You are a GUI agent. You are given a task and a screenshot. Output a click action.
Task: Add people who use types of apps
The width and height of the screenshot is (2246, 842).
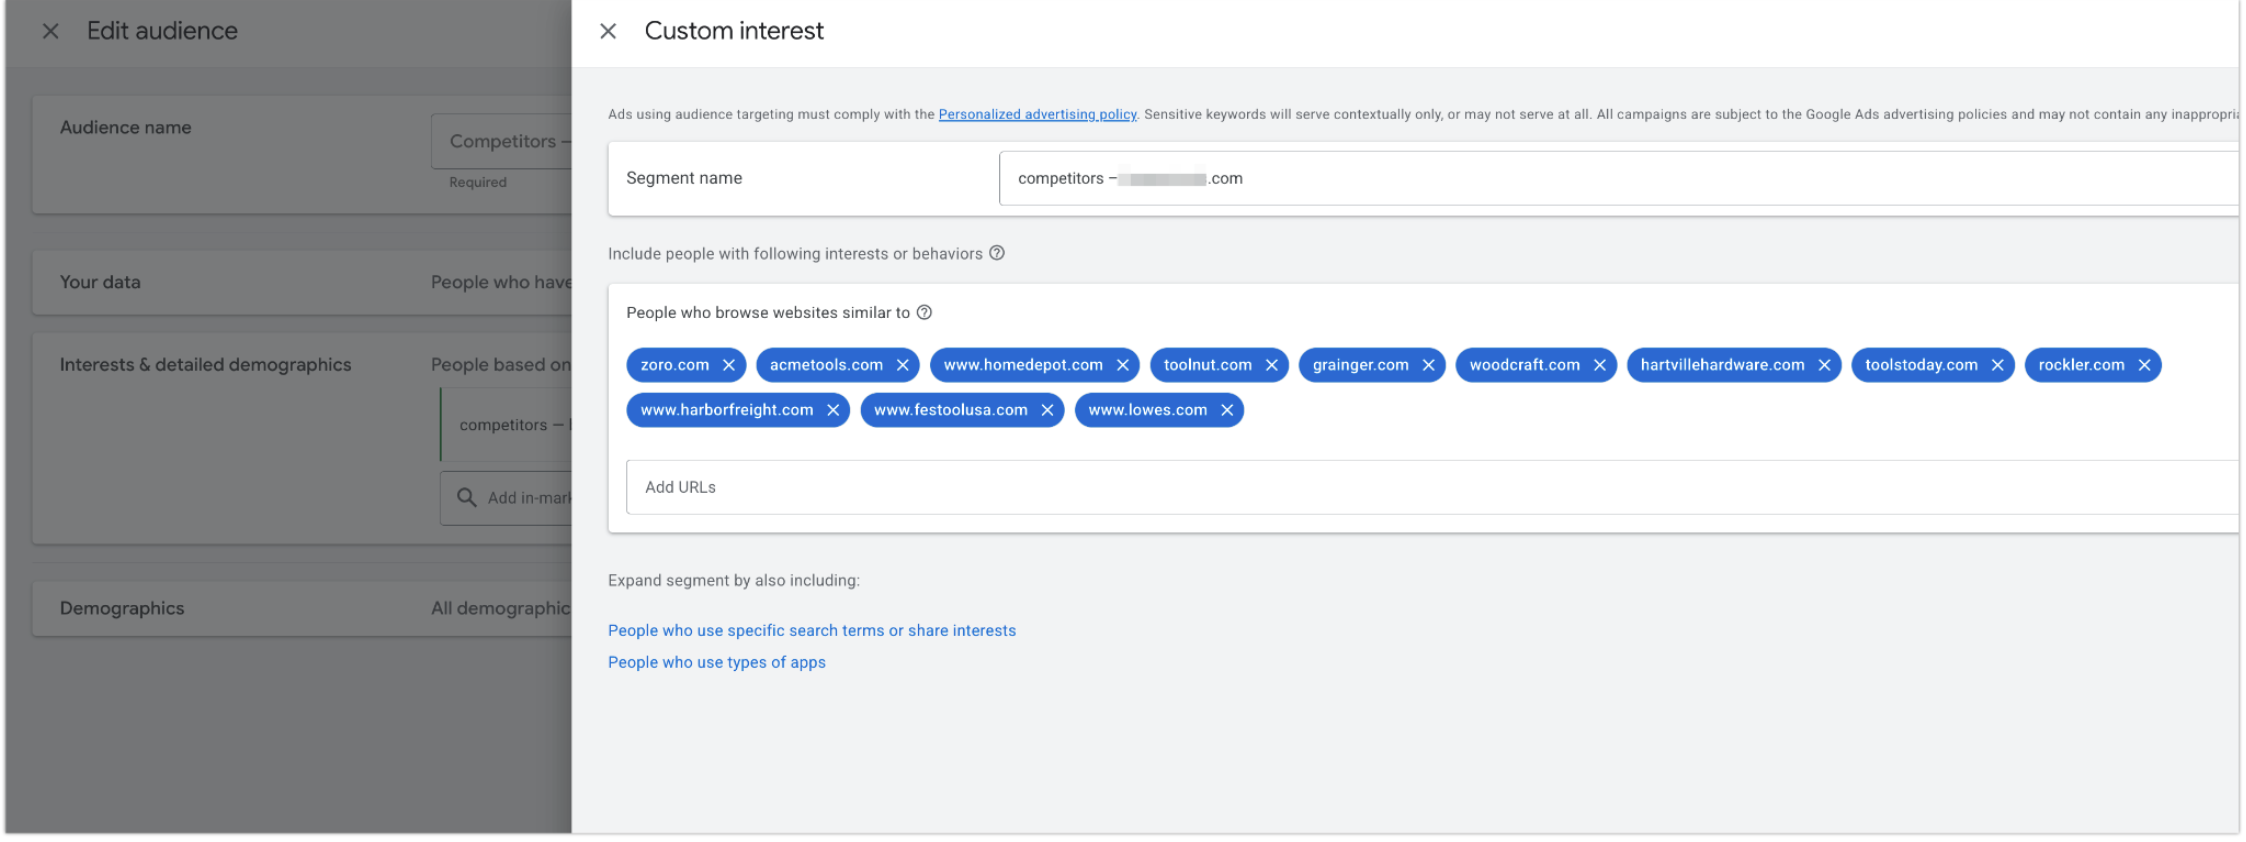click(x=717, y=662)
